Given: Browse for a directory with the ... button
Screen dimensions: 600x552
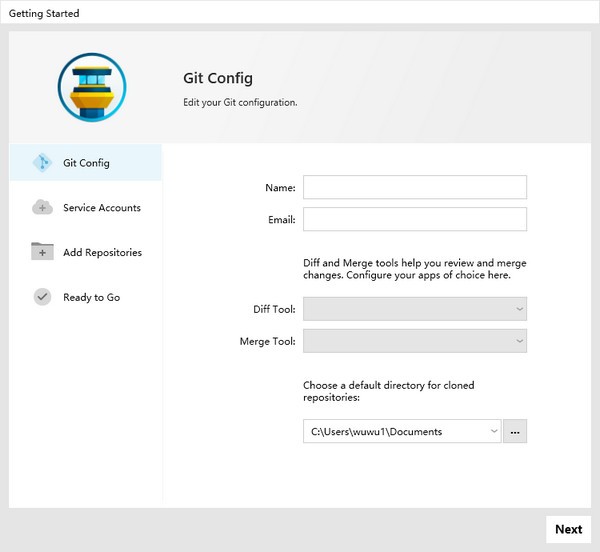Looking at the screenshot, I should tap(515, 431).
